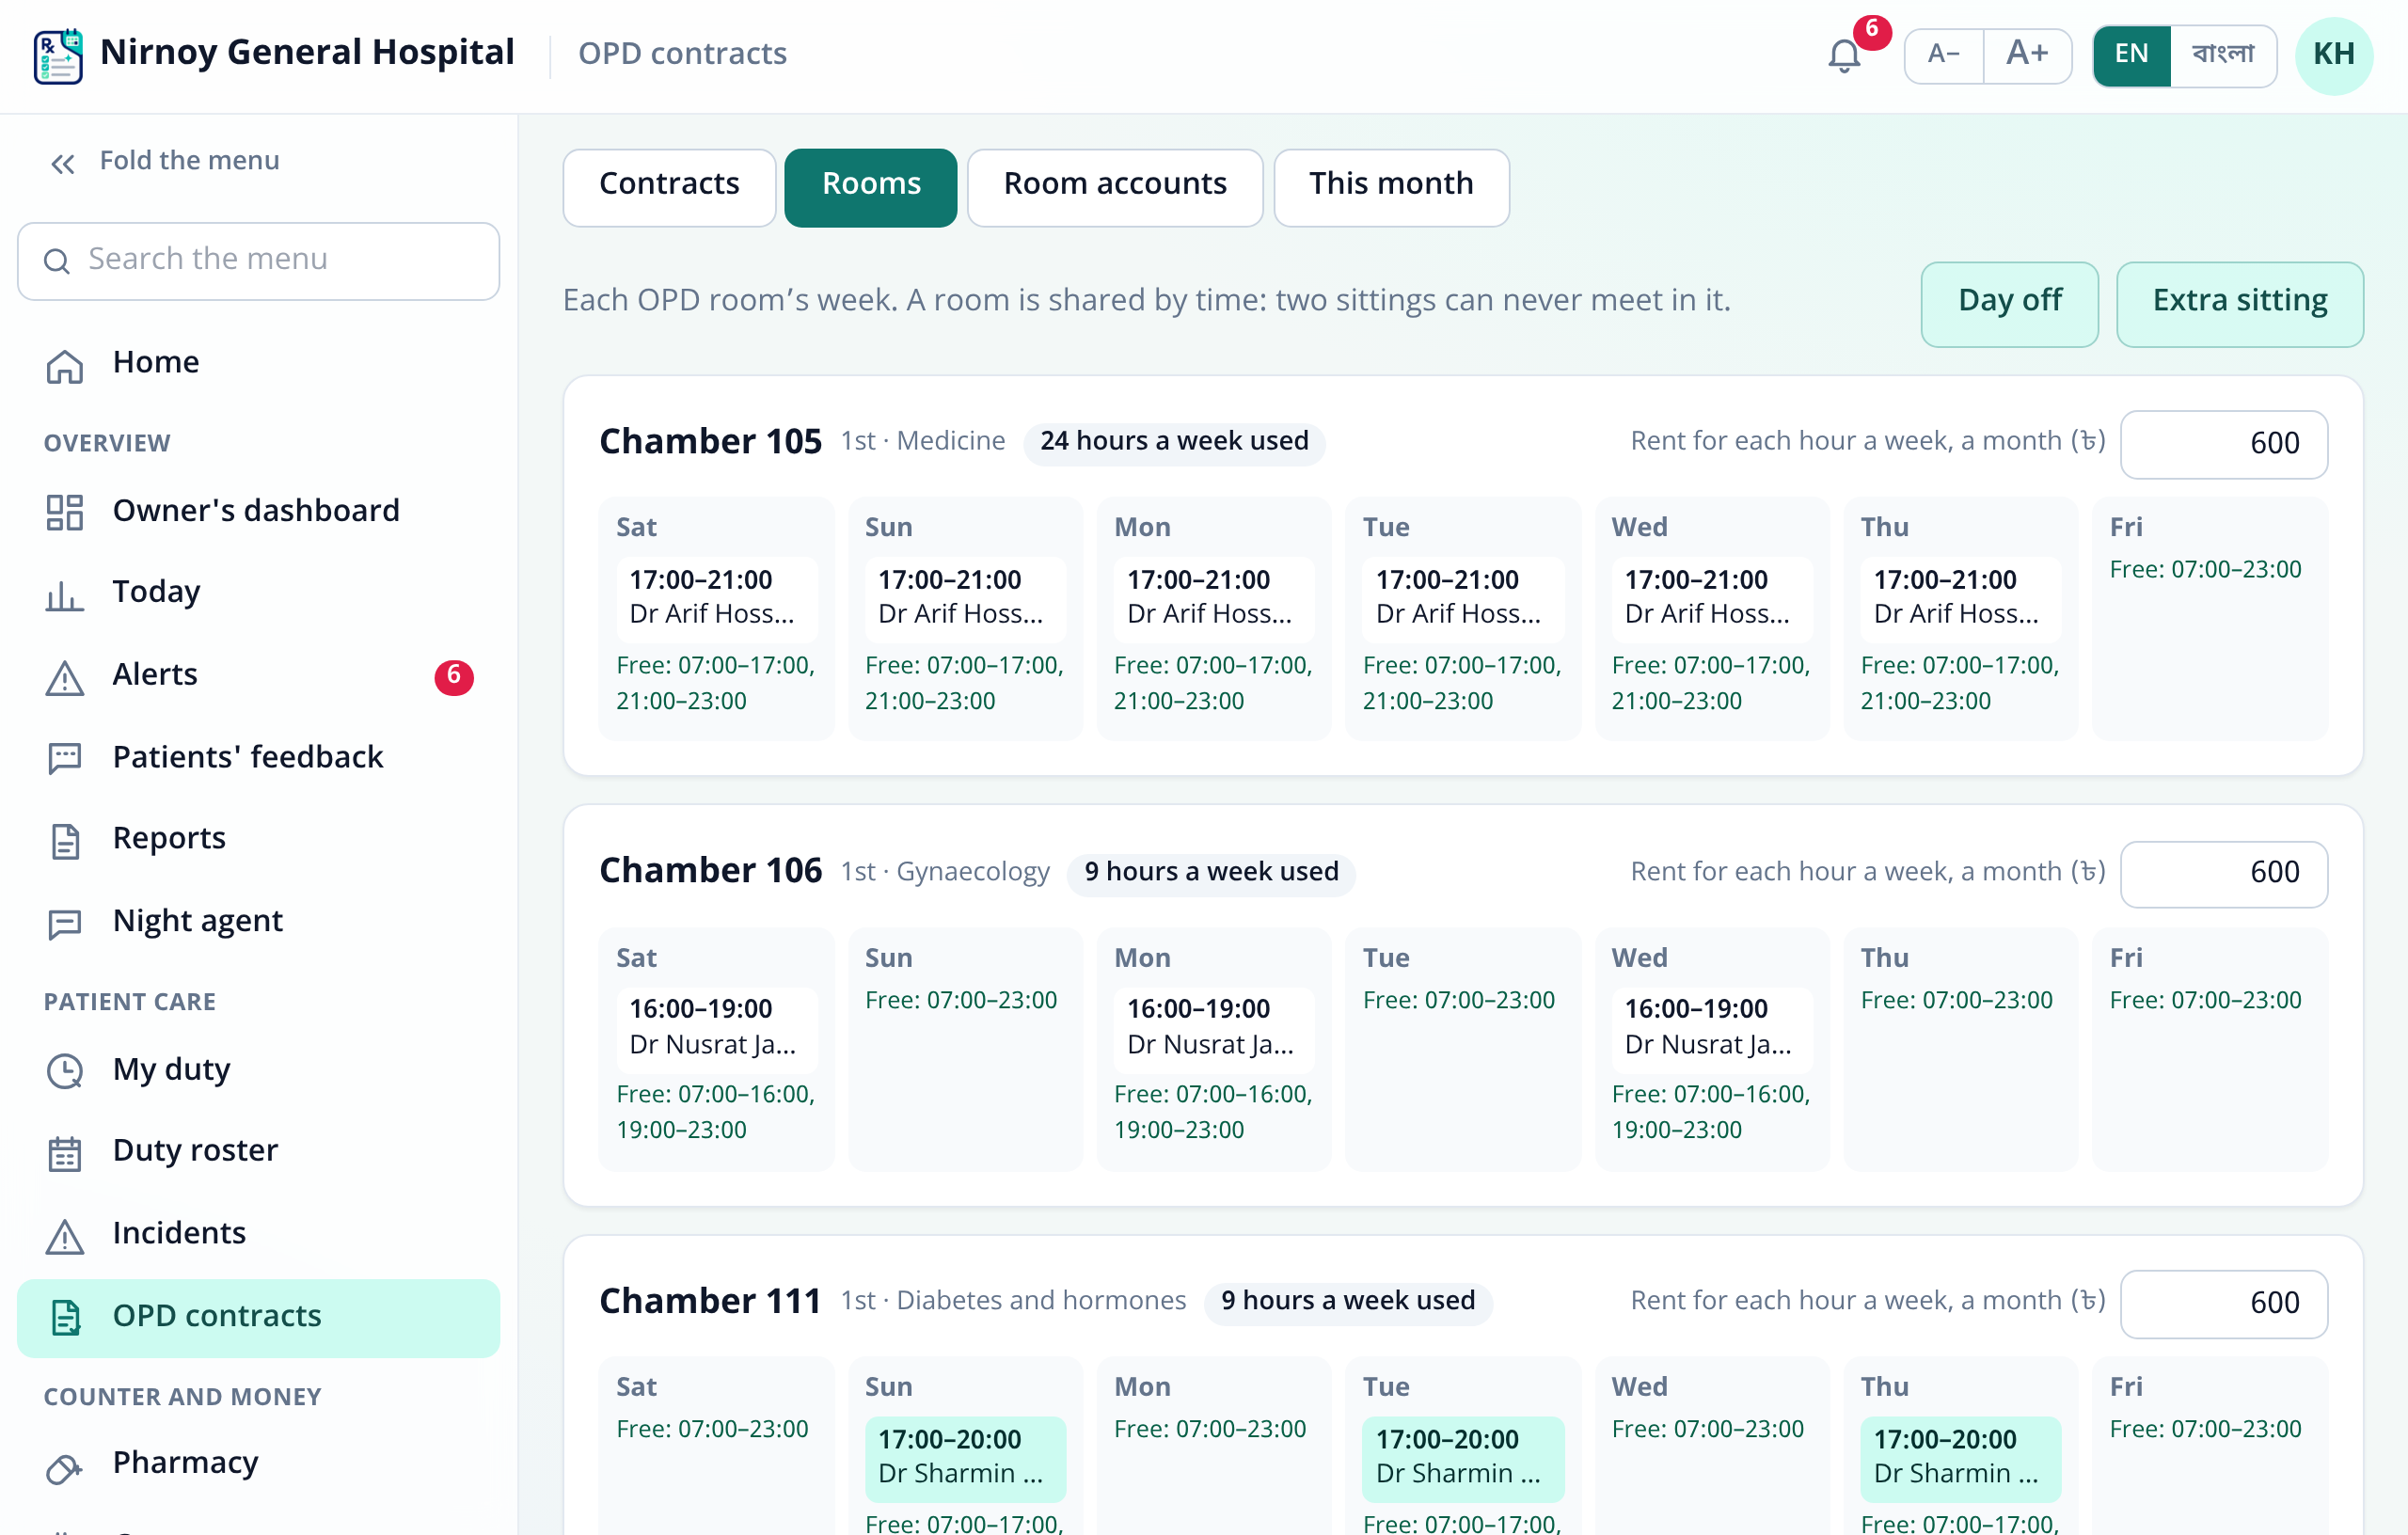Open Chamber 105 Saturday 17:00–21:00 sitting

pyautogui.click(x=716, y=599)
